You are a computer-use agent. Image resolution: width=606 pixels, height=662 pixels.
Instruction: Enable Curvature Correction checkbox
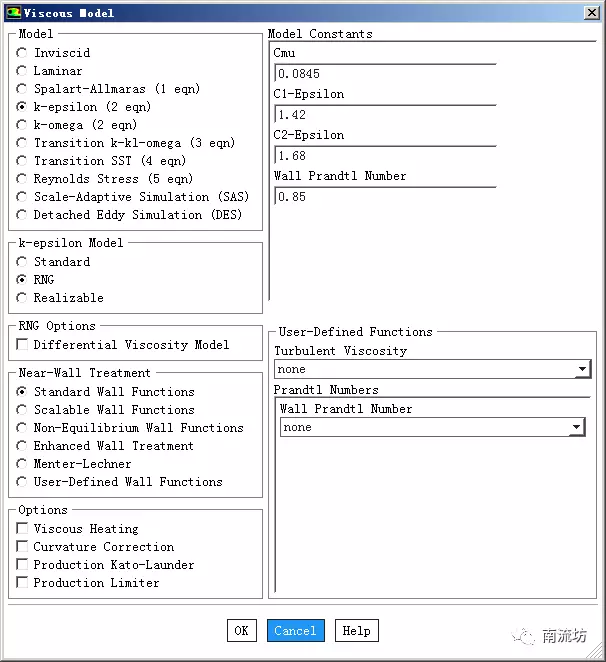22,546
